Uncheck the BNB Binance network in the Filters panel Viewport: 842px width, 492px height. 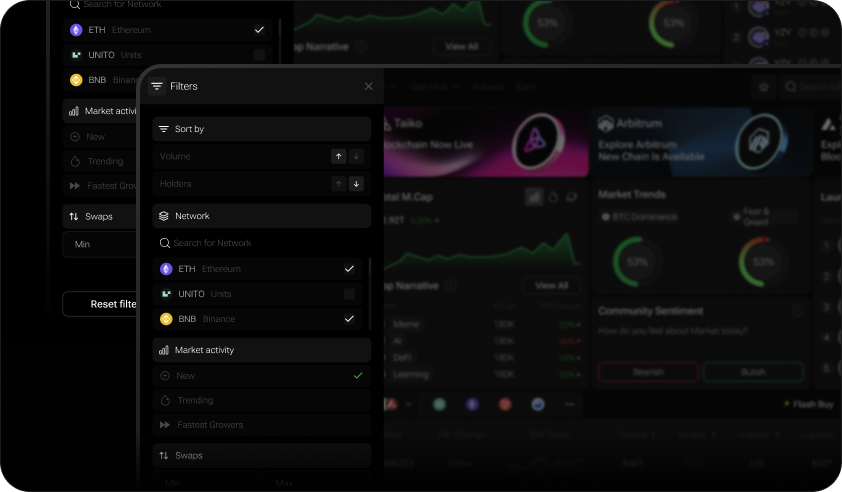click(x=349, y=319)
